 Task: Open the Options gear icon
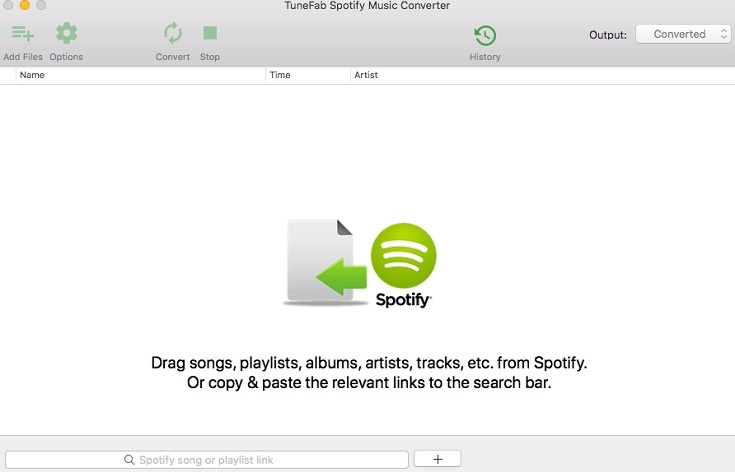66,33
